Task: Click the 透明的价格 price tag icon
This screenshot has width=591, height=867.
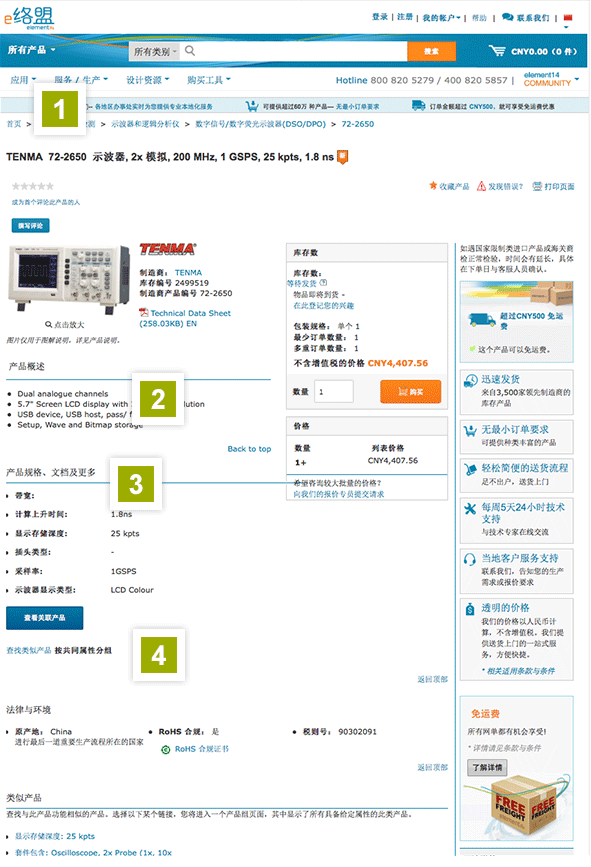Action: [x=470, y=609]
